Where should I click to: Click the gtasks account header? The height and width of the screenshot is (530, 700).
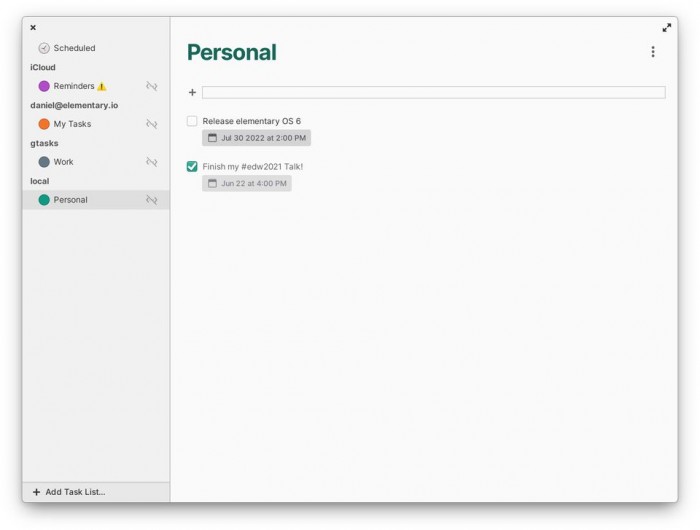click(x=44, y=143)
